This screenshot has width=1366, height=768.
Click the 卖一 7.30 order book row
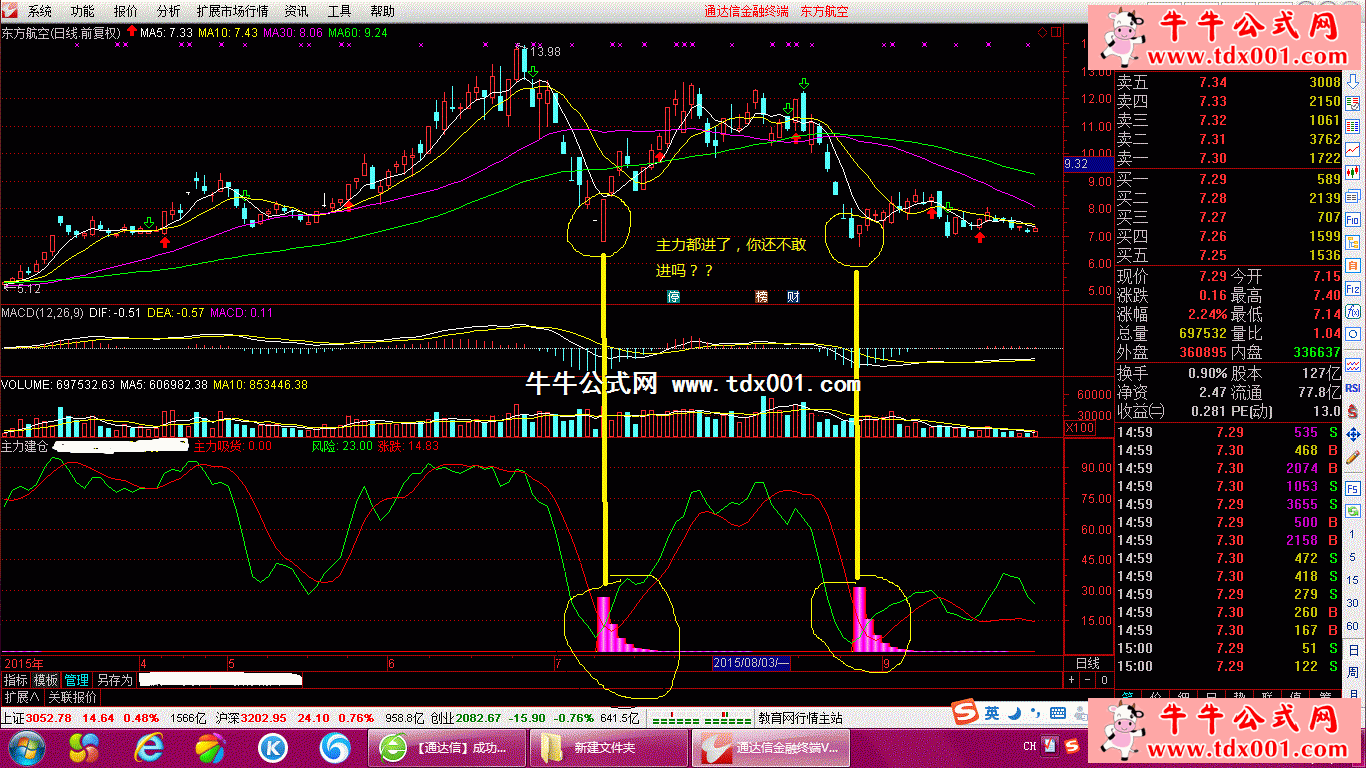[1228, 158]
